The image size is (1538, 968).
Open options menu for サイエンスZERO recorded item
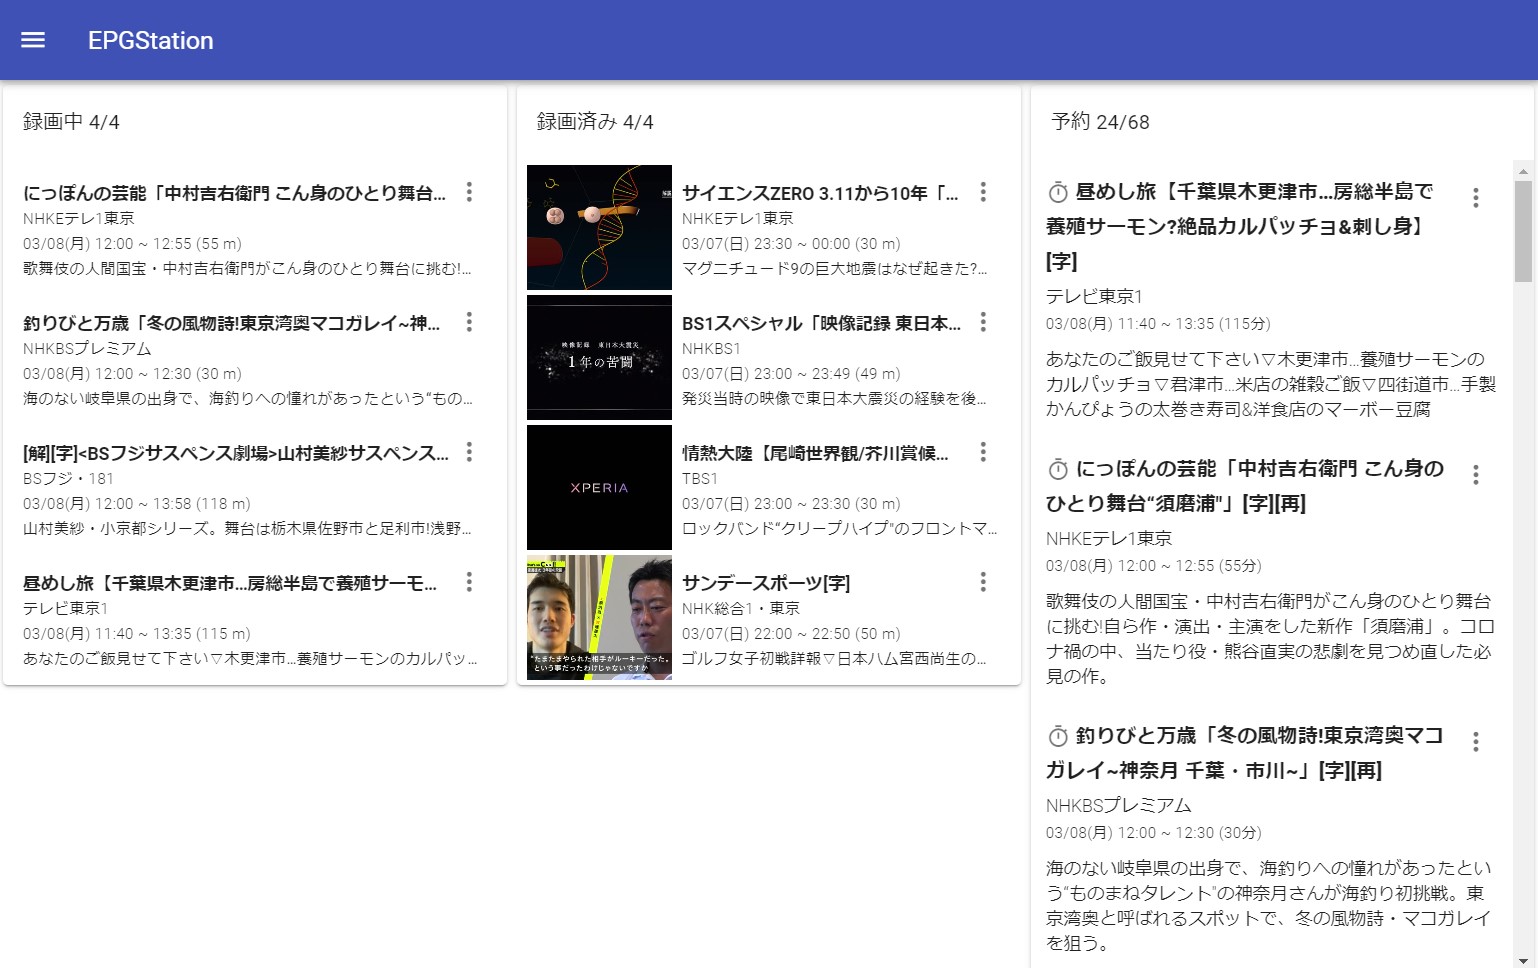[983, 192]
